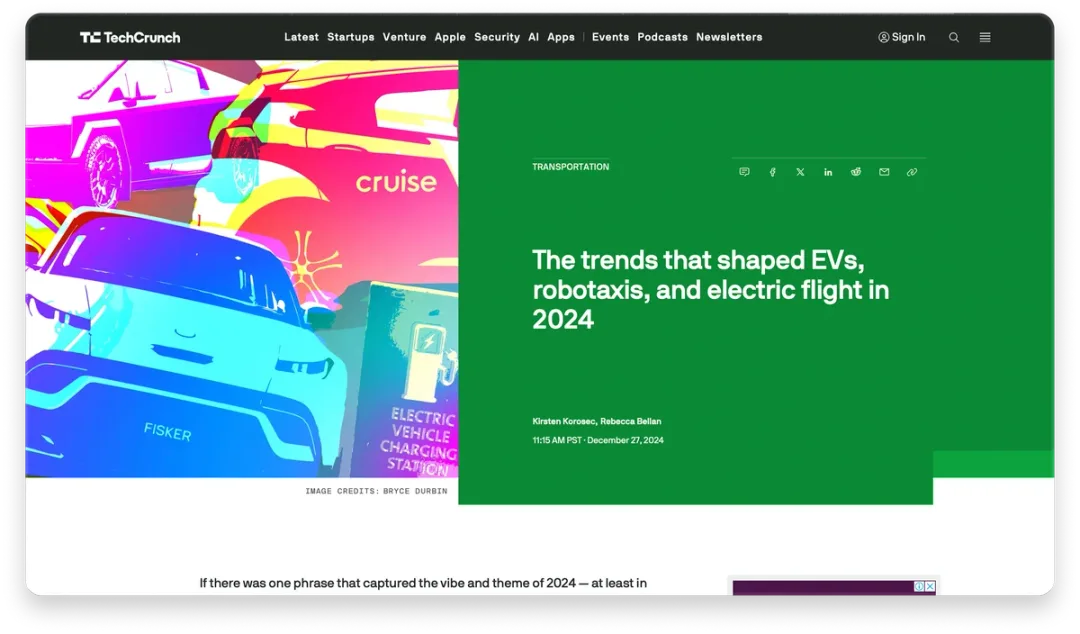This screenshot has width=1080, height=634.
Task: Open the TRANSPORTATION category link
Action: click(570, 167)
